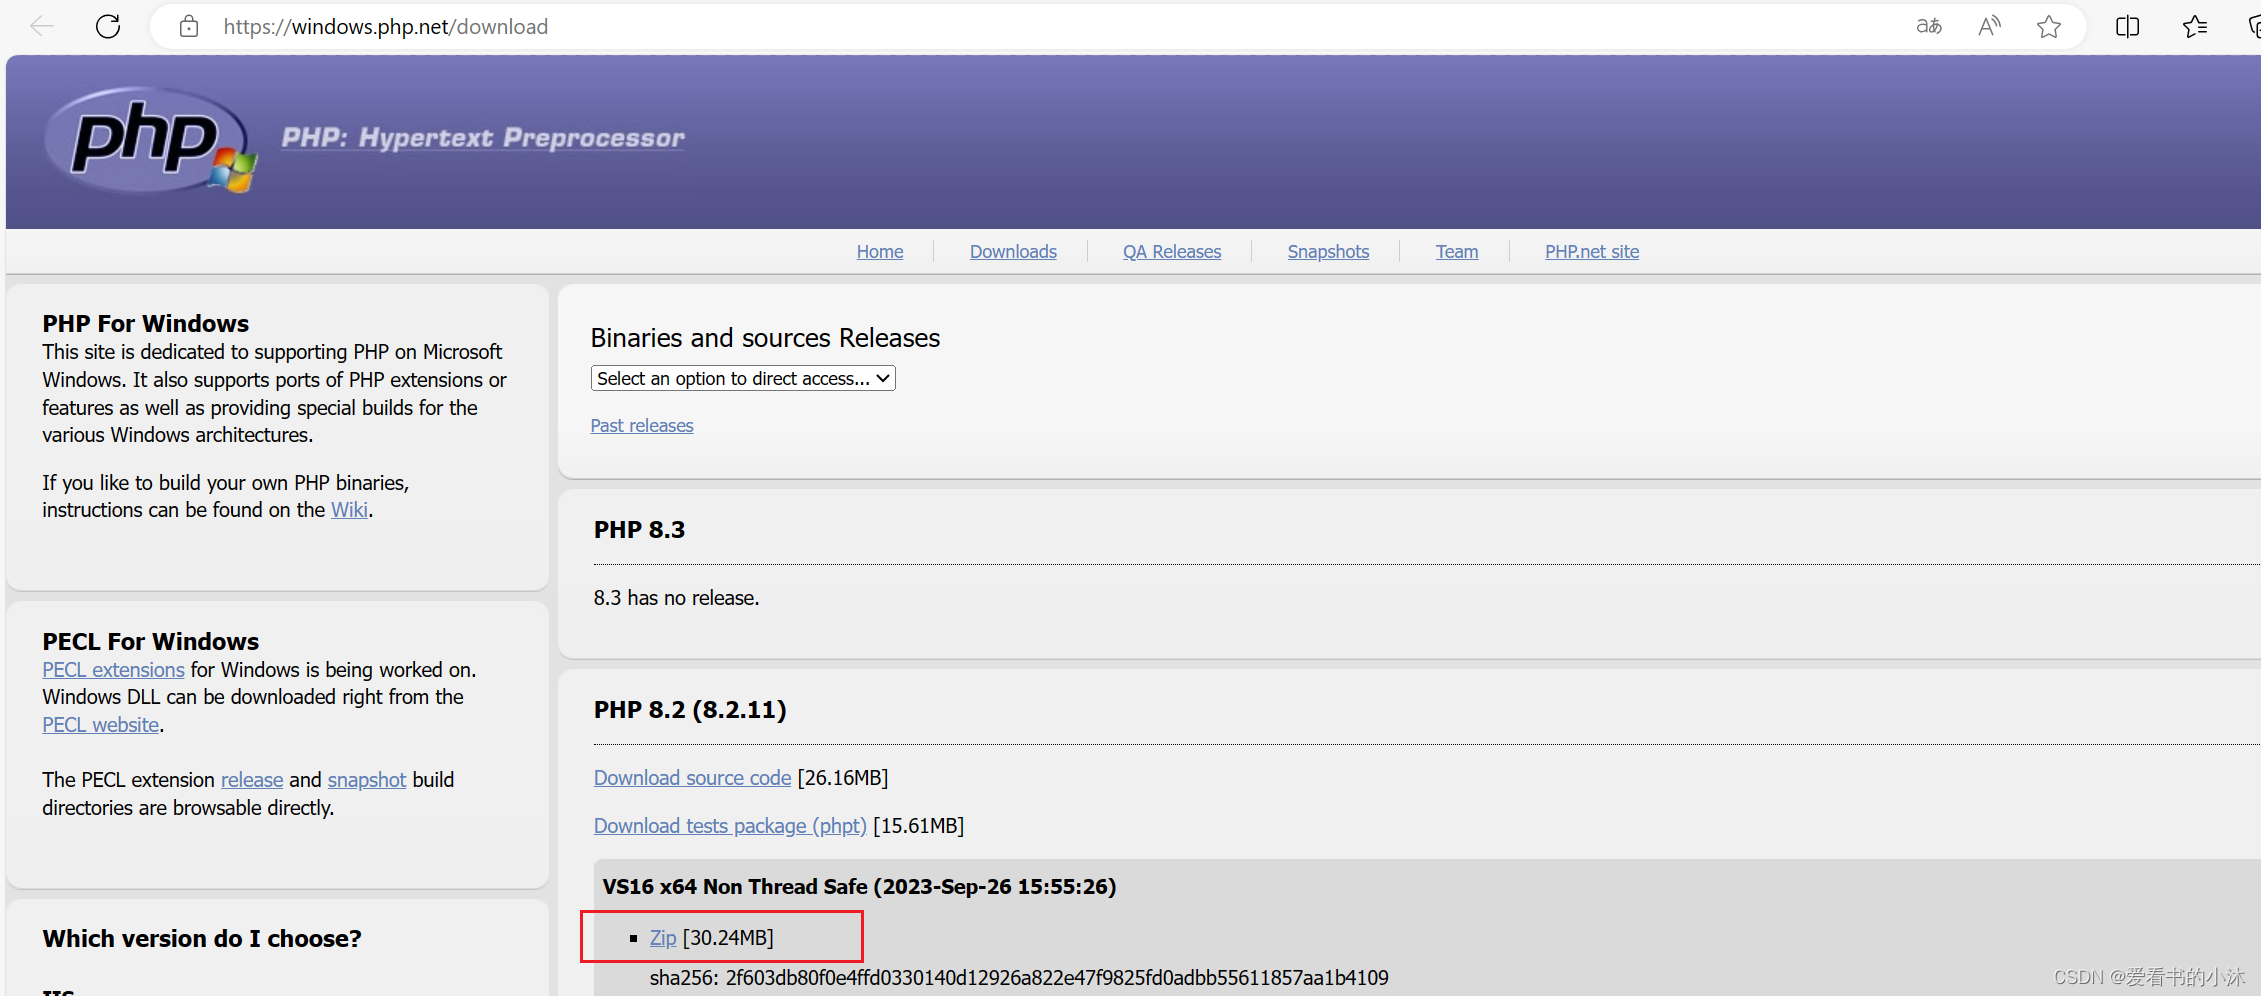Add page to favorites with star icon

(x=2049, y=26)
